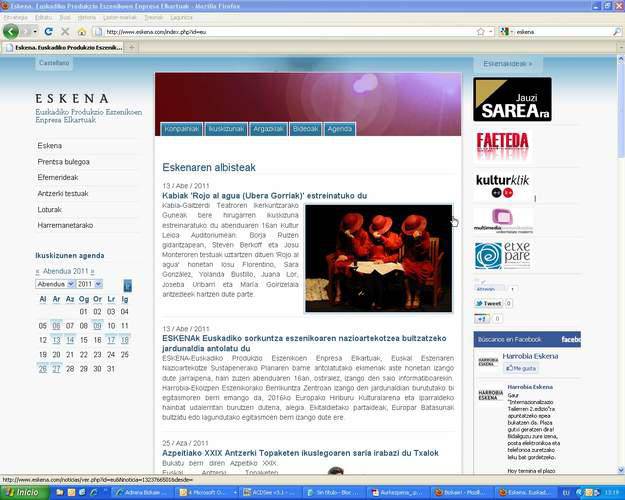Open Prentsa bulegoa in sidebar

pos(63,161)
